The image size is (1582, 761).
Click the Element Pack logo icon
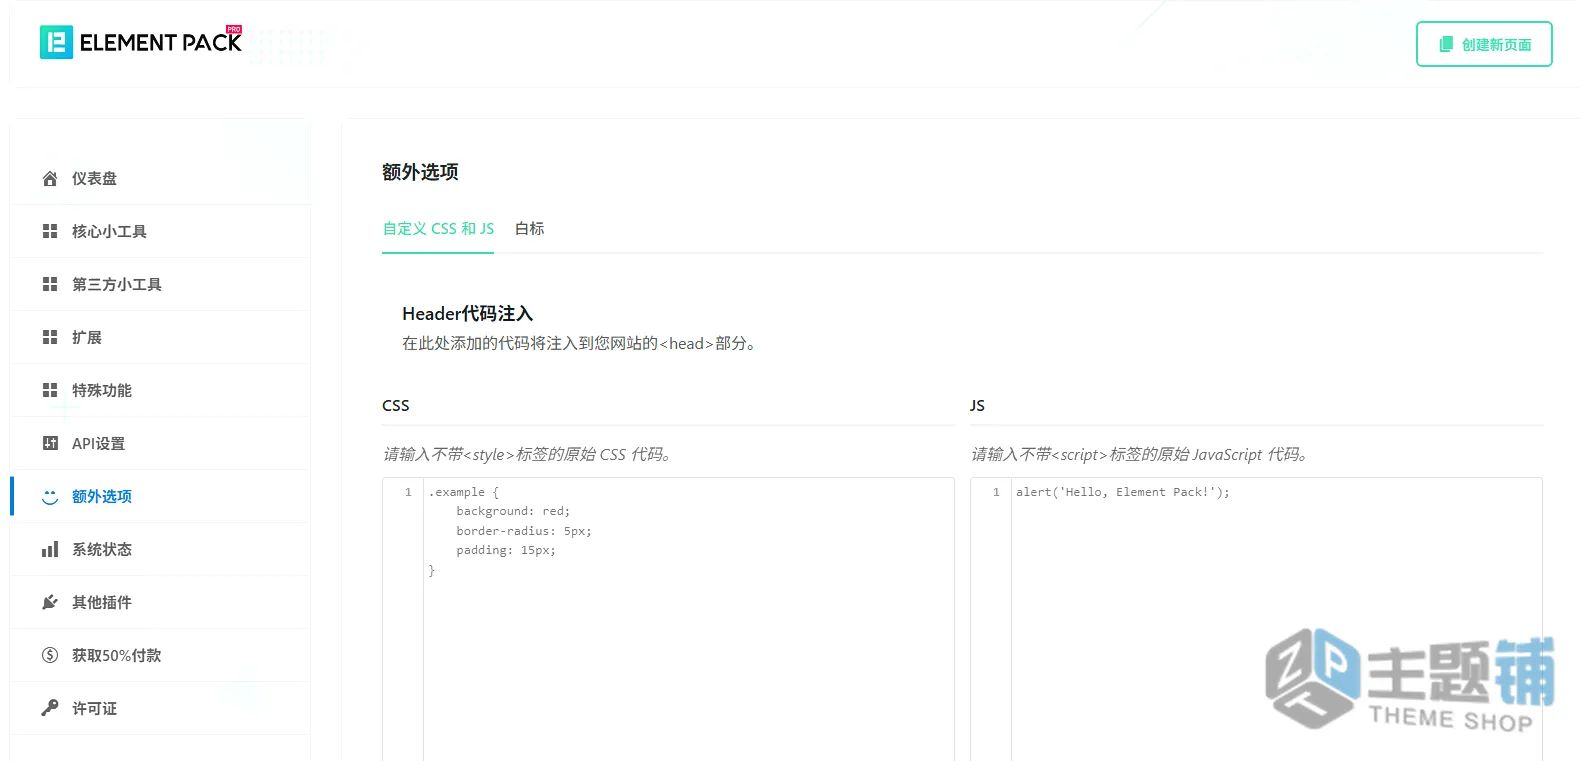tap(56, 42)
